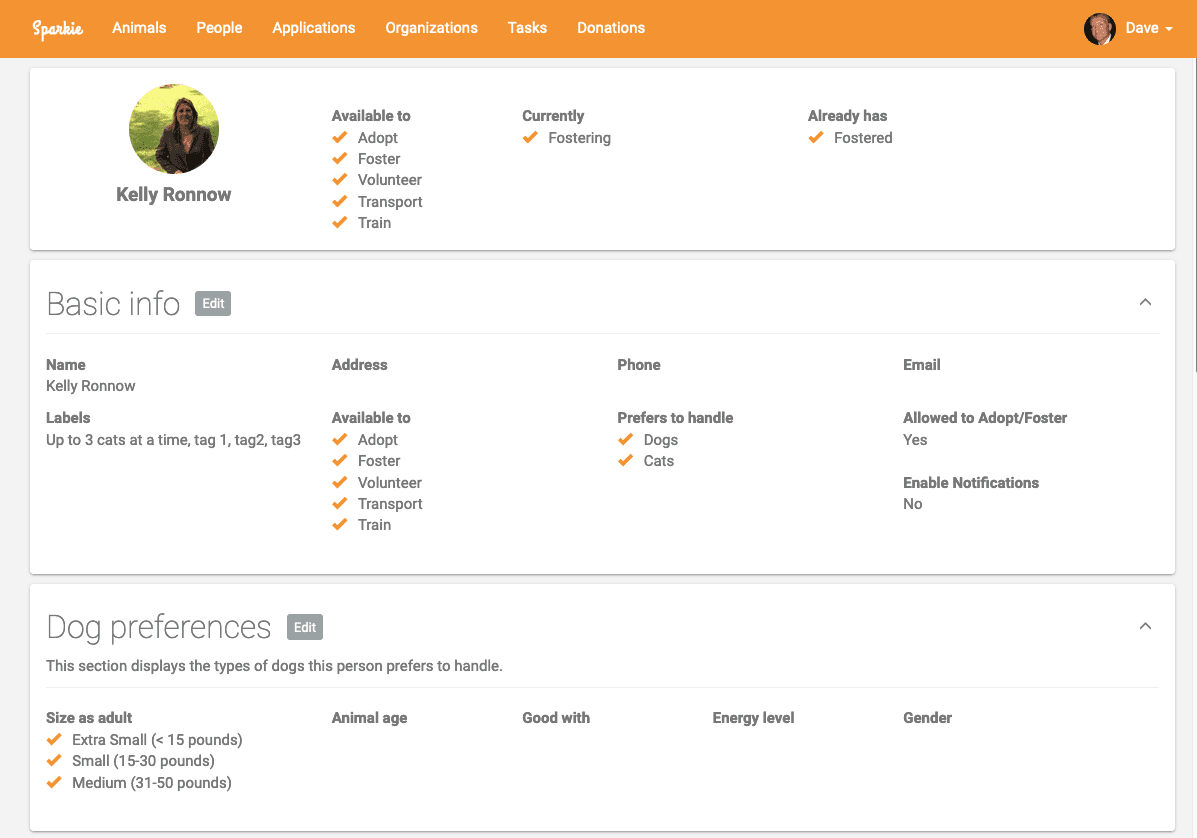Open the Dog preferences editor

(x=305, y=627)
